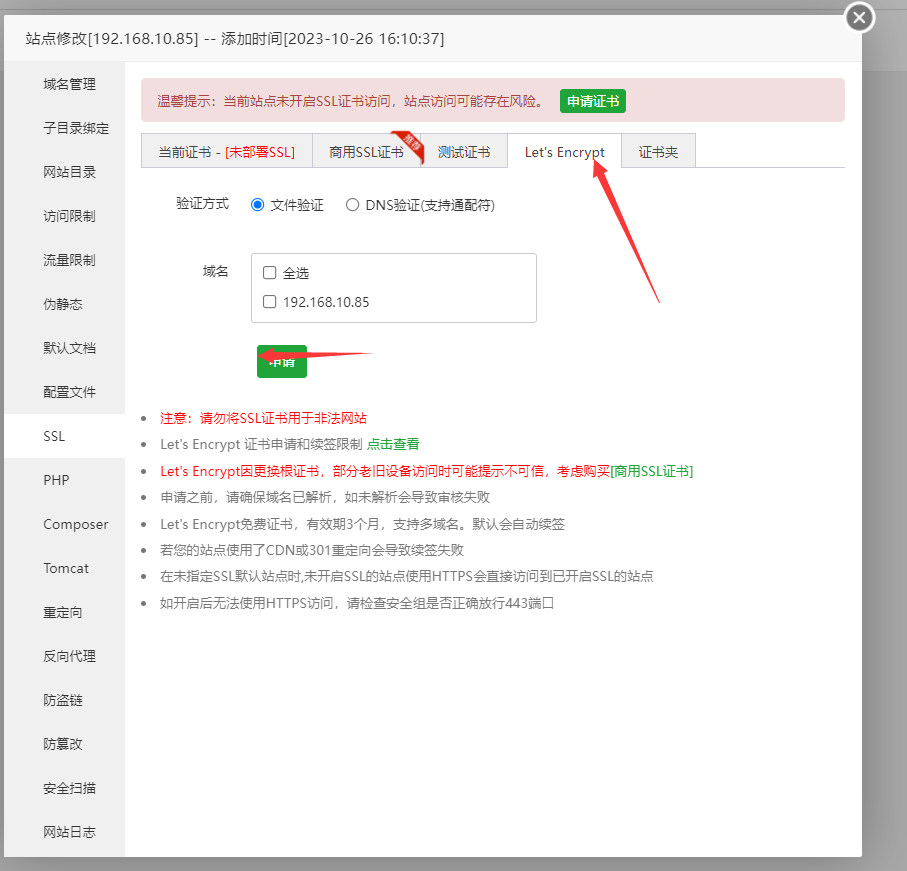Open the 域名管理 sidebar section
The width and height of the screenshot is (907, 871).
click(64, 84)
